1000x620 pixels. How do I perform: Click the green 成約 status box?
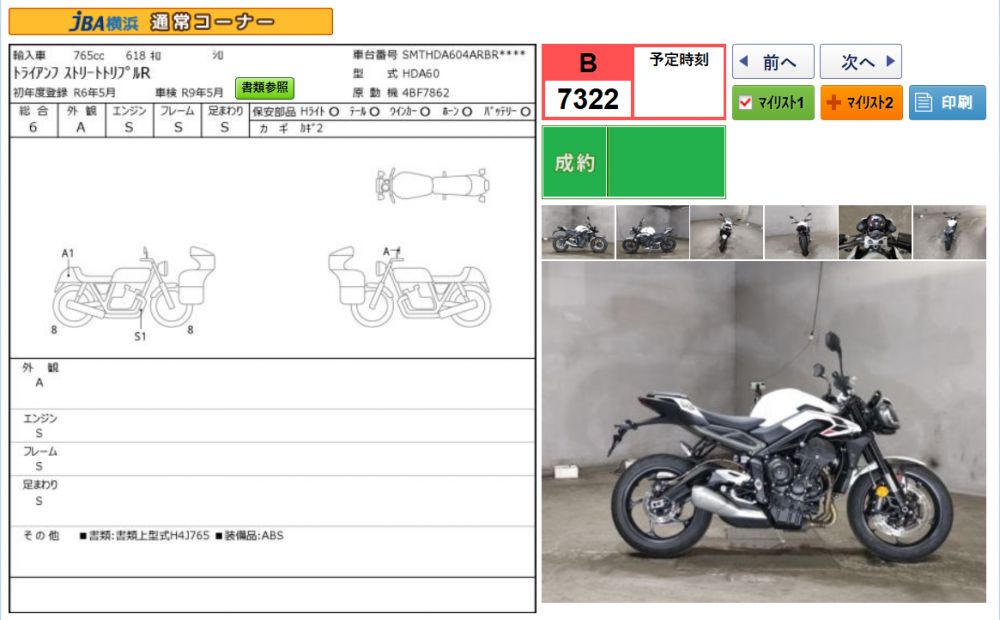pyautogui.click(x=633, y=162)
